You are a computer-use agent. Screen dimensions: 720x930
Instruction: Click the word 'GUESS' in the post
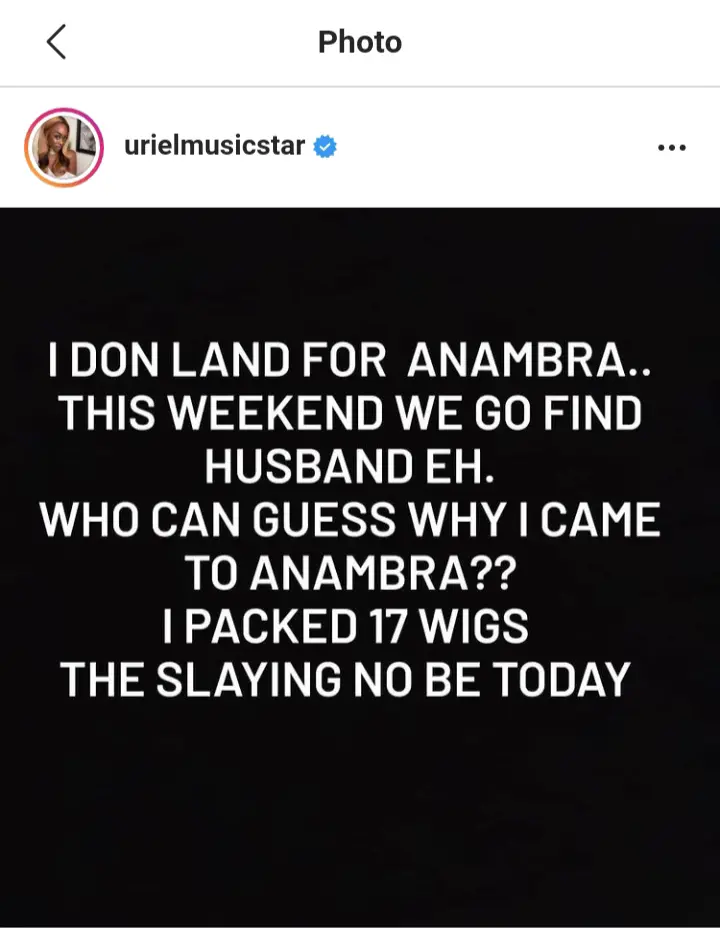(324, 520)
